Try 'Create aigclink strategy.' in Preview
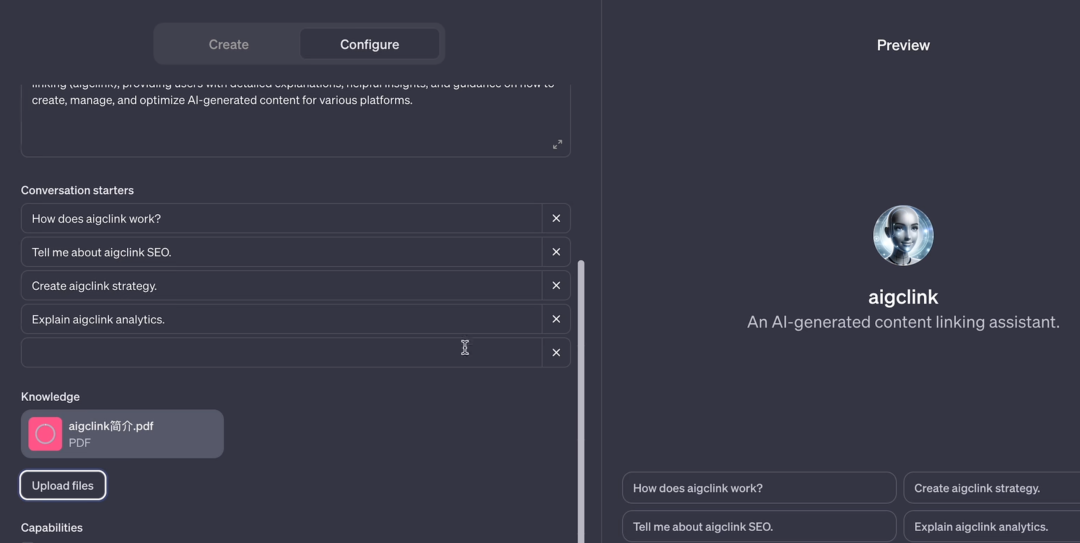1080x543 pixels. click(x=992, y=488)
